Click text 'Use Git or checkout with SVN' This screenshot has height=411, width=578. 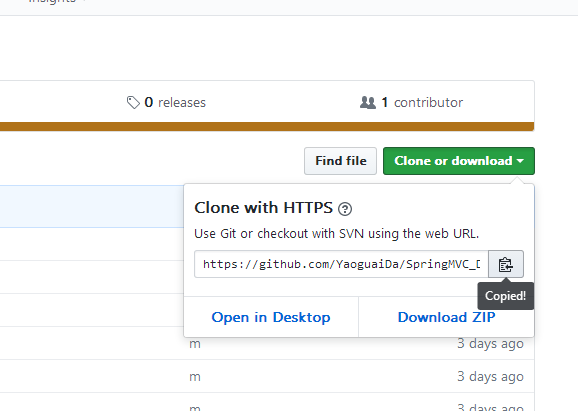(279, 234)
